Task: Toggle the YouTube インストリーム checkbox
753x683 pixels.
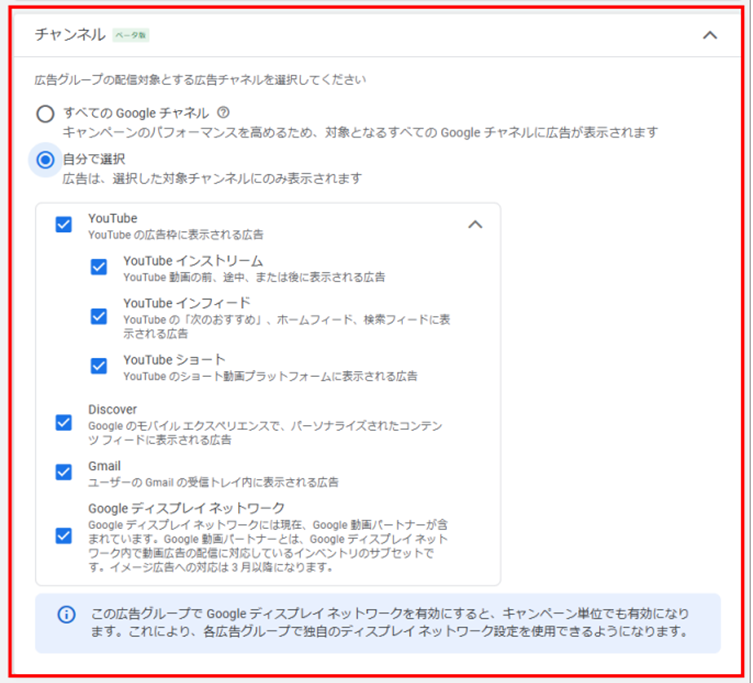Action: point(99,267)
